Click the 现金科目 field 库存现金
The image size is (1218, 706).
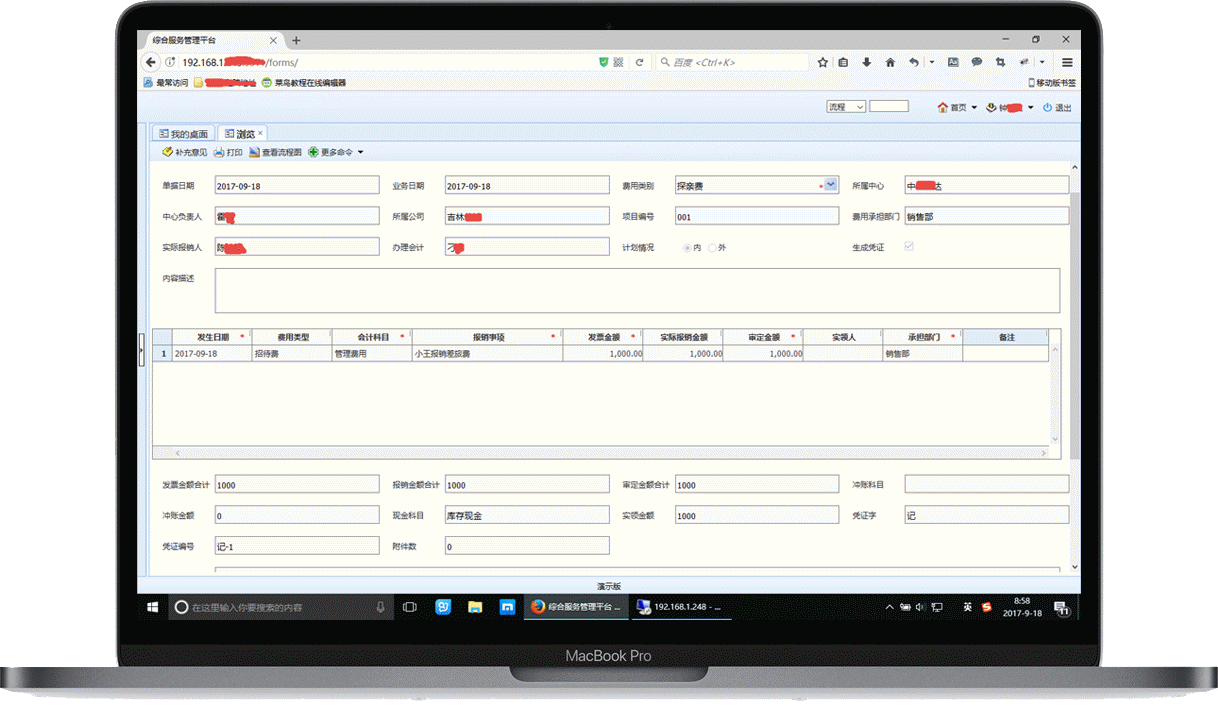tap(527, 515)
